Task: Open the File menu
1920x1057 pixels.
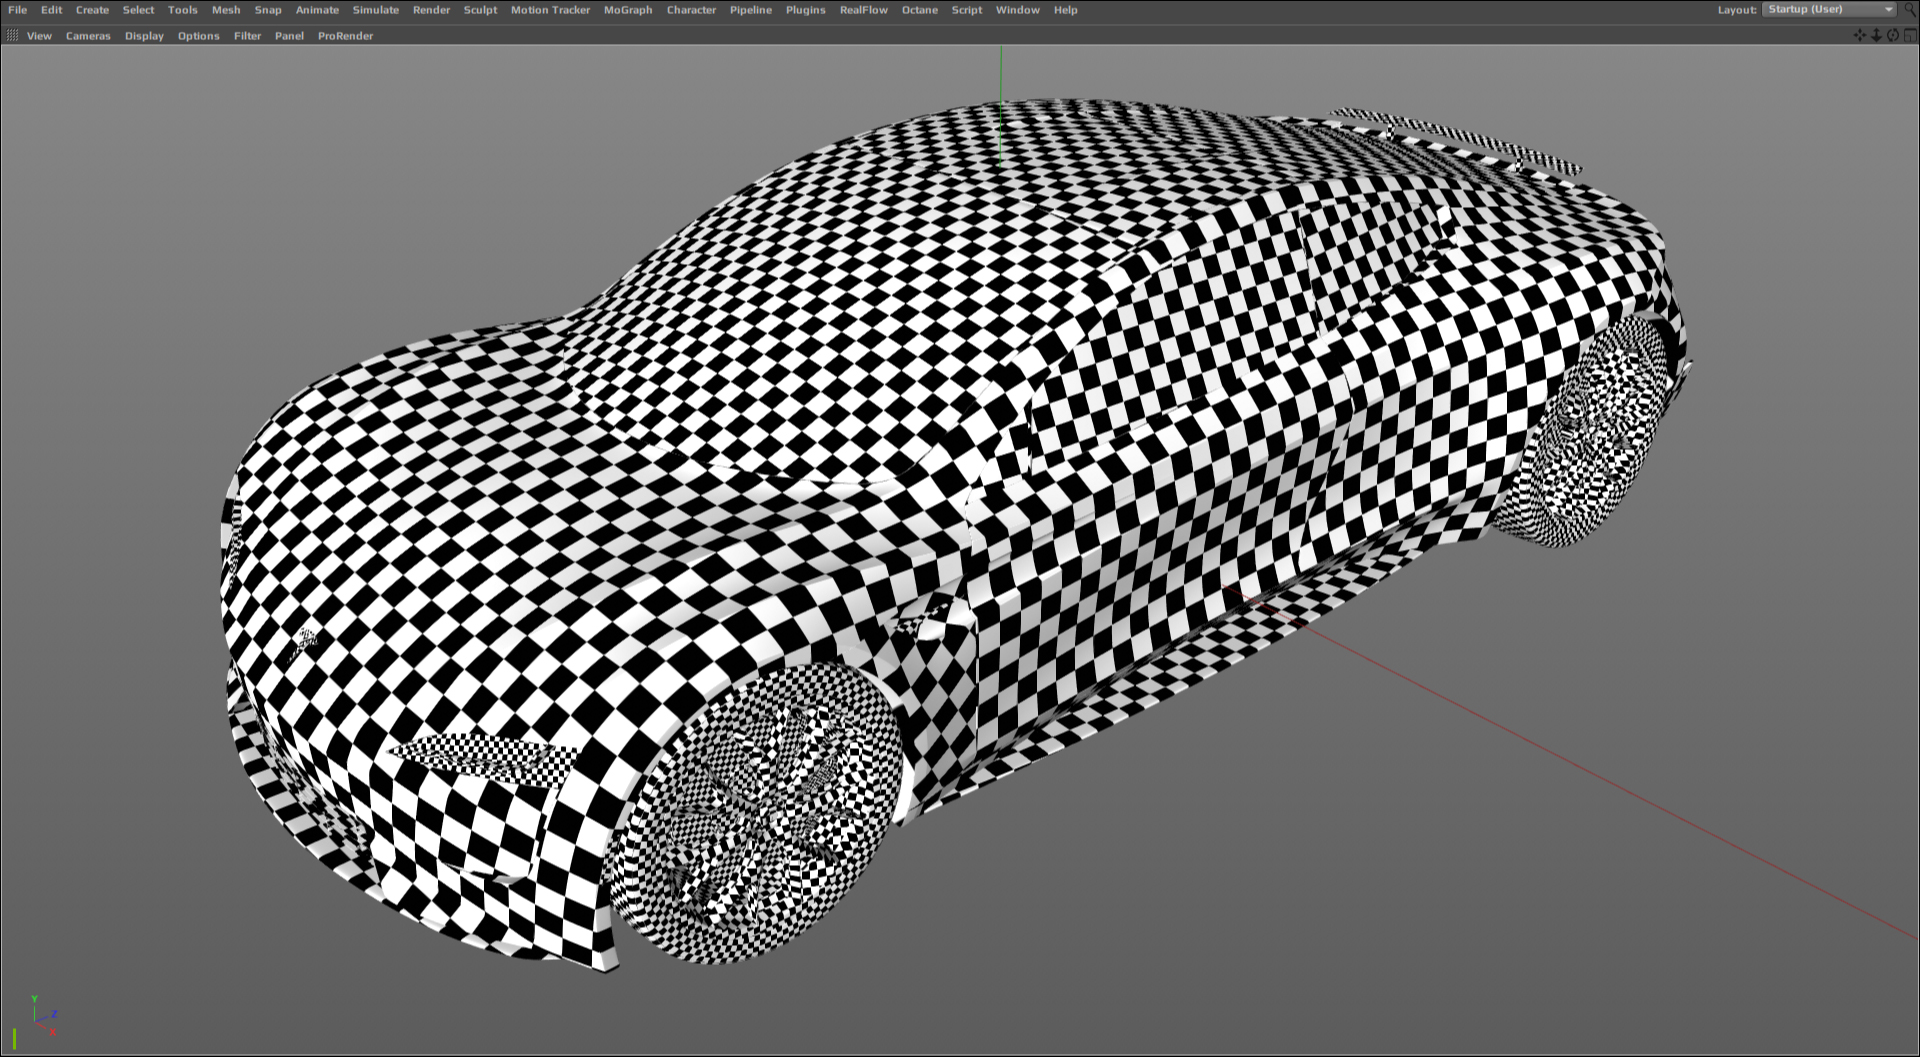Action: coord(17,10)
